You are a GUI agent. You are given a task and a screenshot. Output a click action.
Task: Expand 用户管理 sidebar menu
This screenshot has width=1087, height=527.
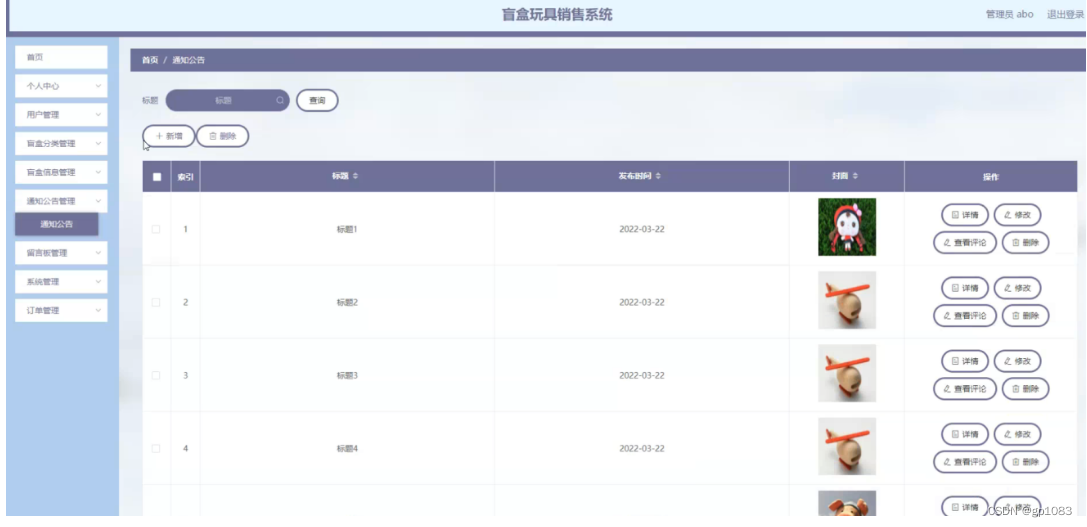[x=61, y=115]
